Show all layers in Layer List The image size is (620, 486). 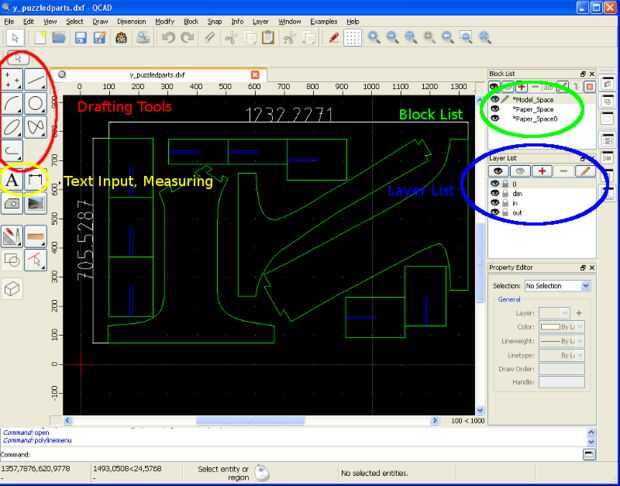(x=498, y=171)
